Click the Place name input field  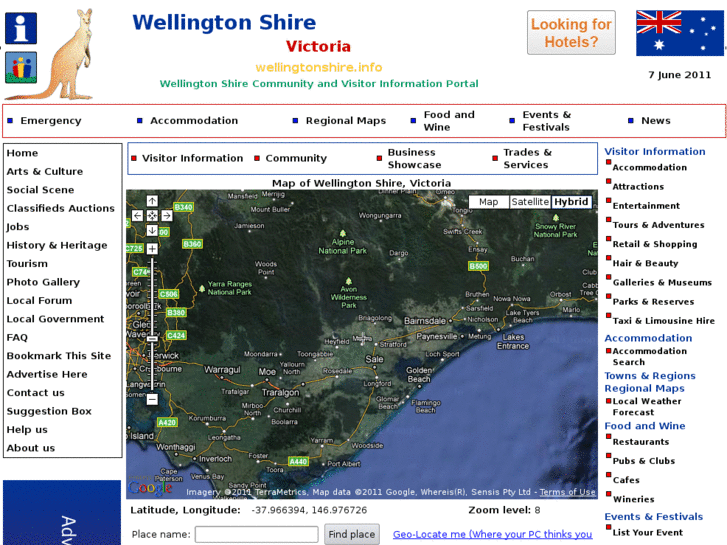click(x=256, y=534)
